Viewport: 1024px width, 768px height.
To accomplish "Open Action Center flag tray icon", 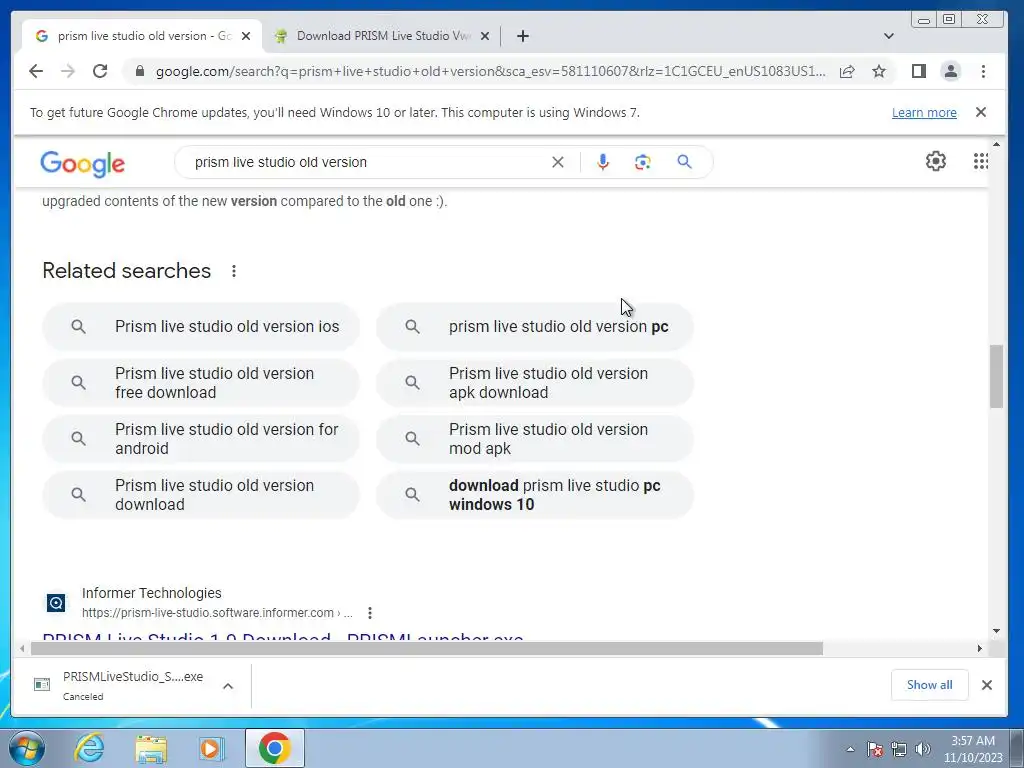I will (x=874, y=749).
